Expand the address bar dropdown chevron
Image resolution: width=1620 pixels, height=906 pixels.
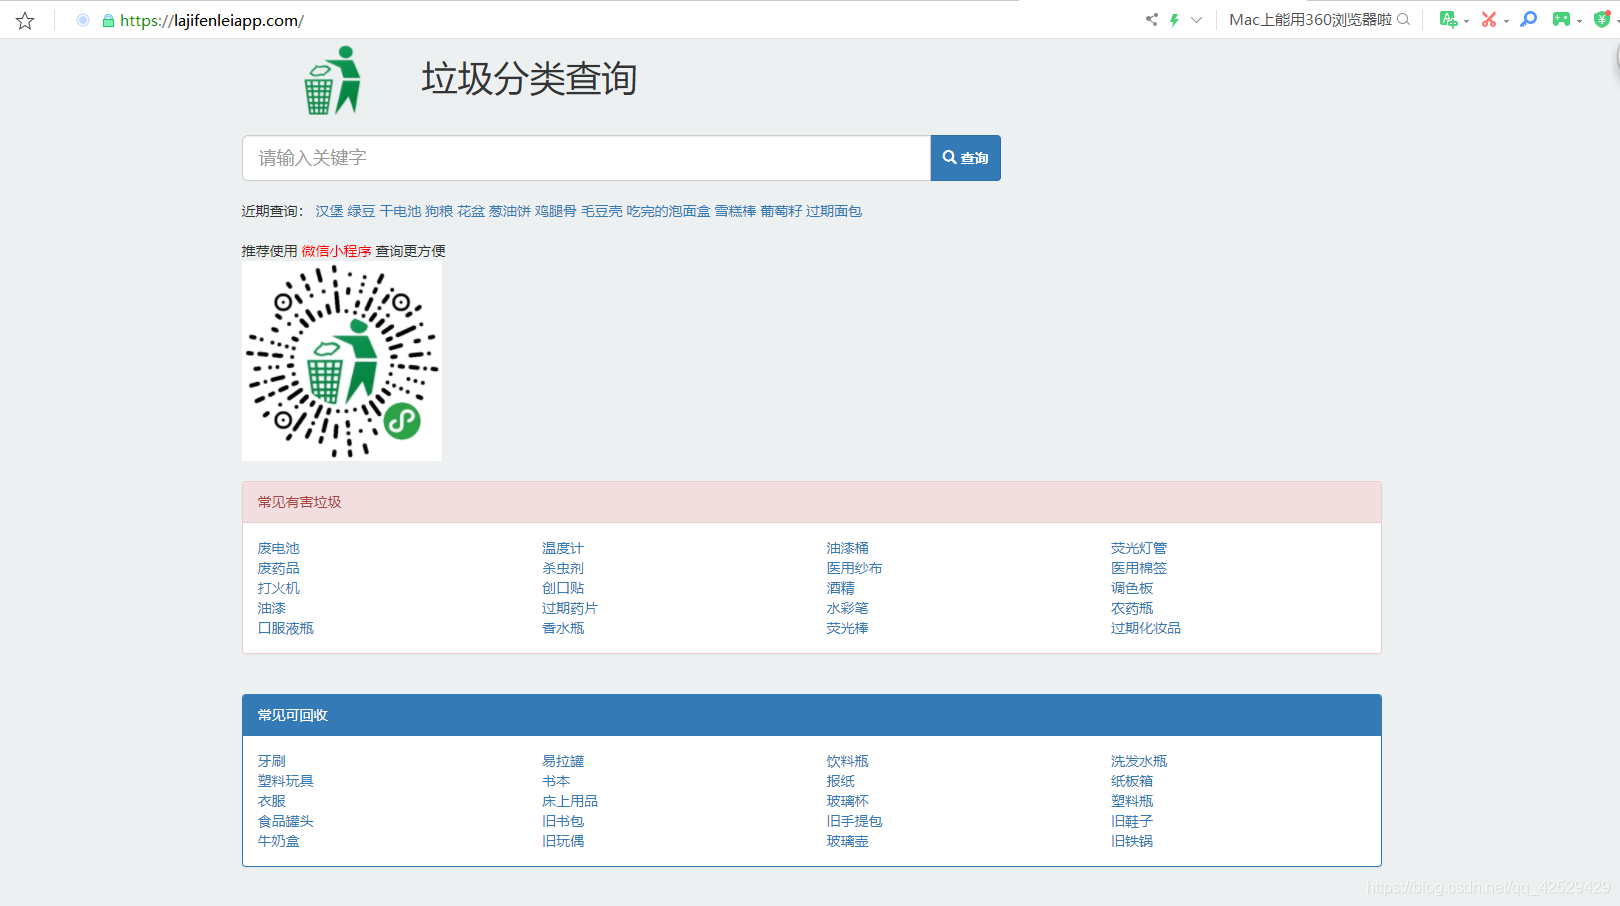1196,19
